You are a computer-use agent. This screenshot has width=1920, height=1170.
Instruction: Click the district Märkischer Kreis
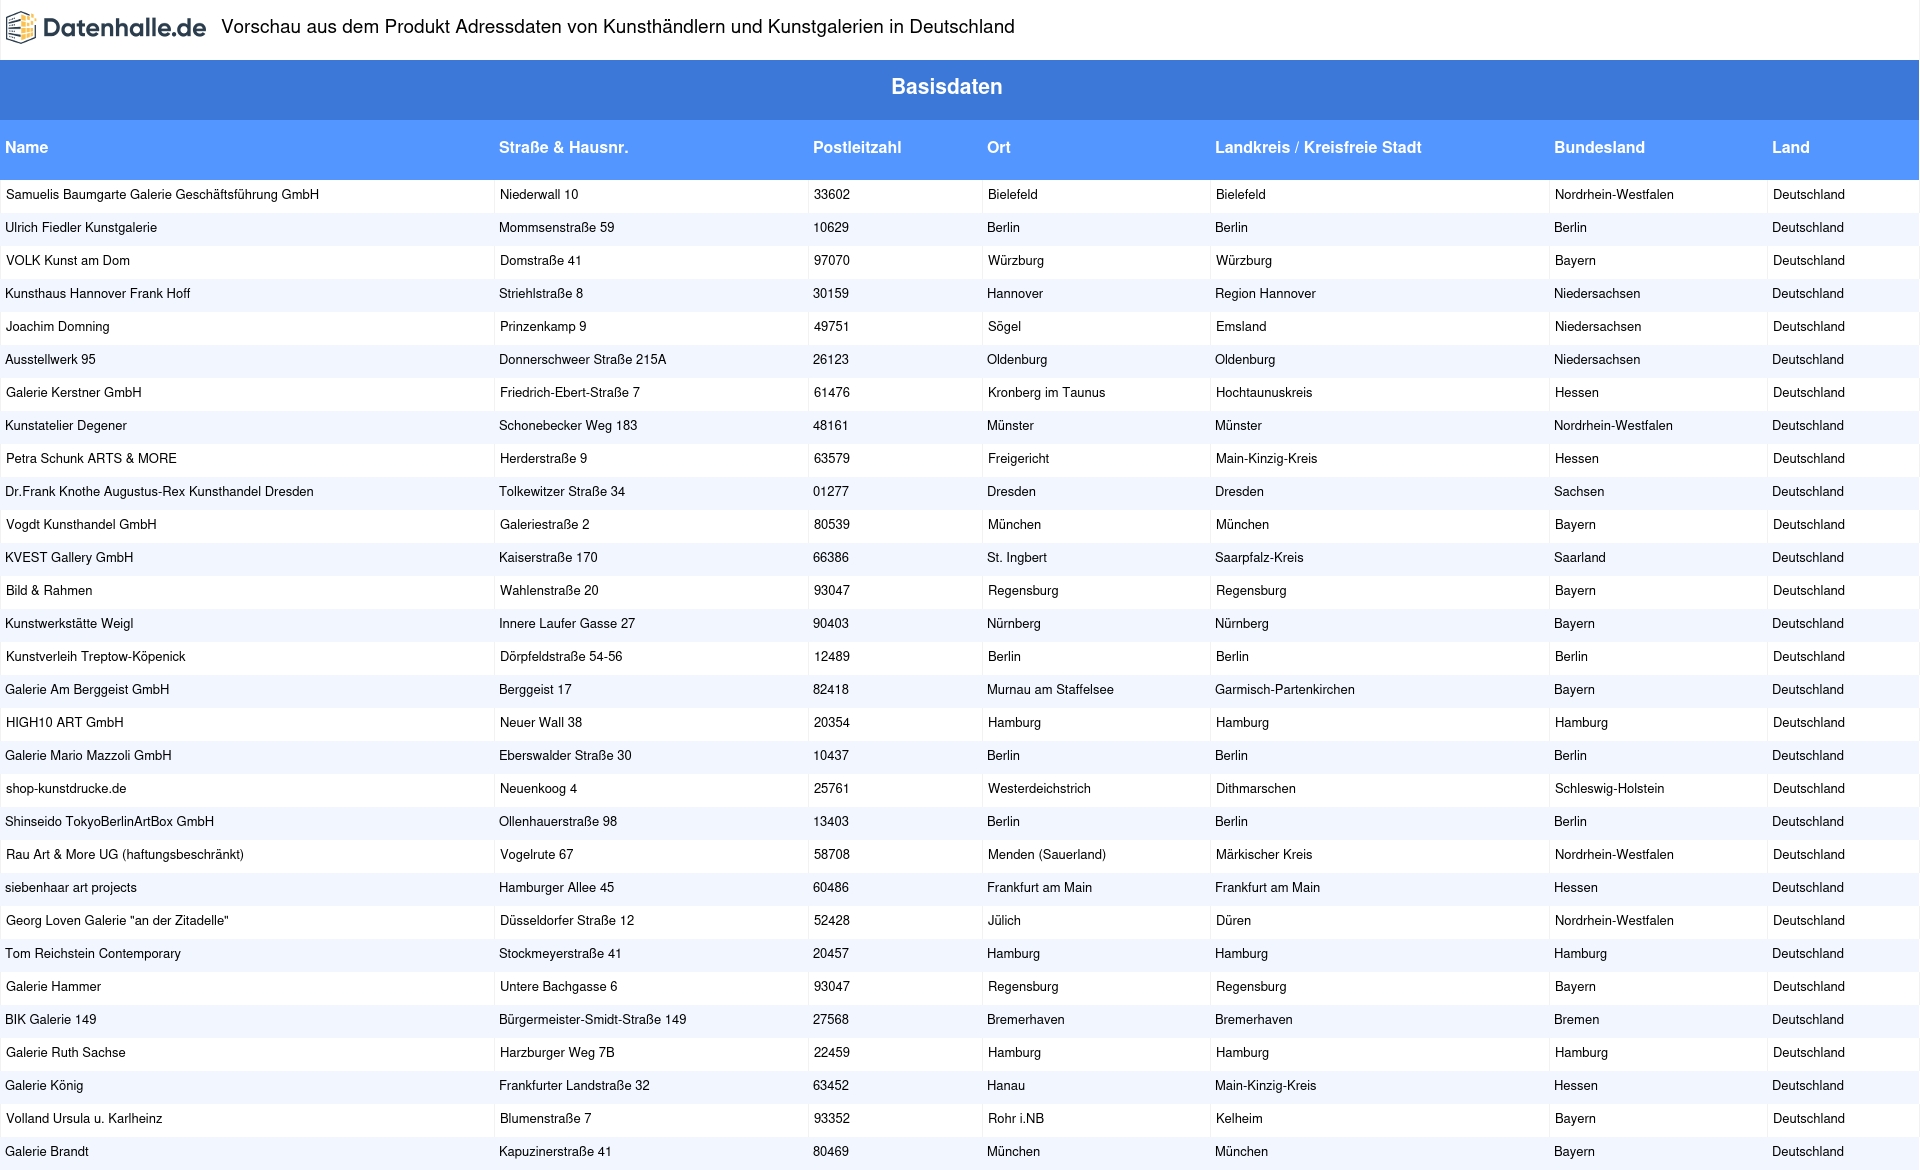click(1264, 855)
